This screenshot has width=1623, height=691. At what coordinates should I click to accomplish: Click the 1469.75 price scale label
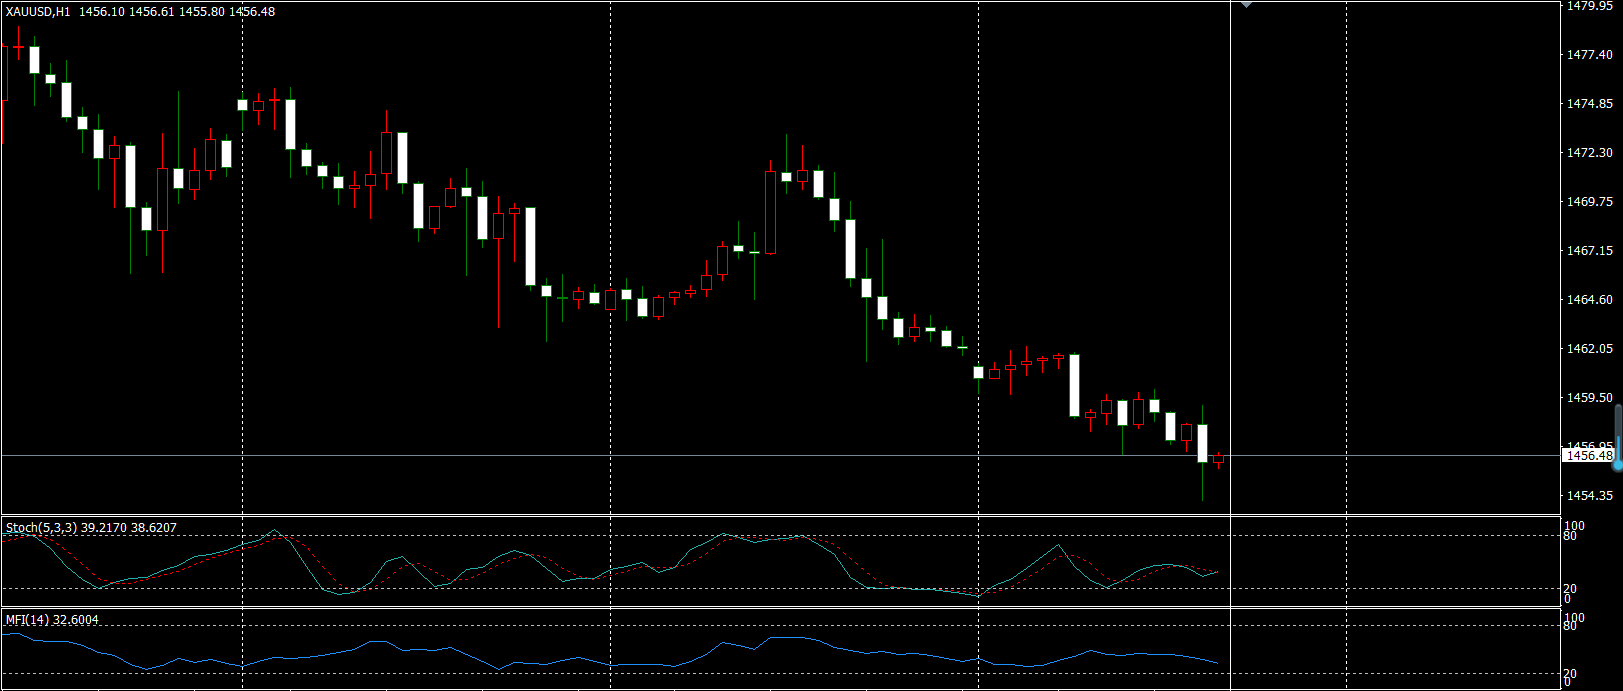tap(1589, 202)
